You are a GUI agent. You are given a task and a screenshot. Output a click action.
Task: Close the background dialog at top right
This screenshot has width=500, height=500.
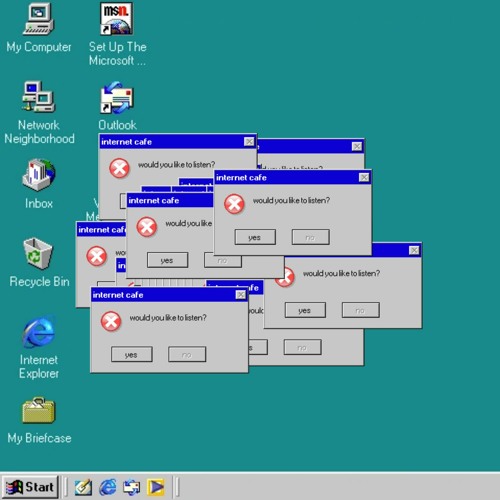tap(357, 146)
